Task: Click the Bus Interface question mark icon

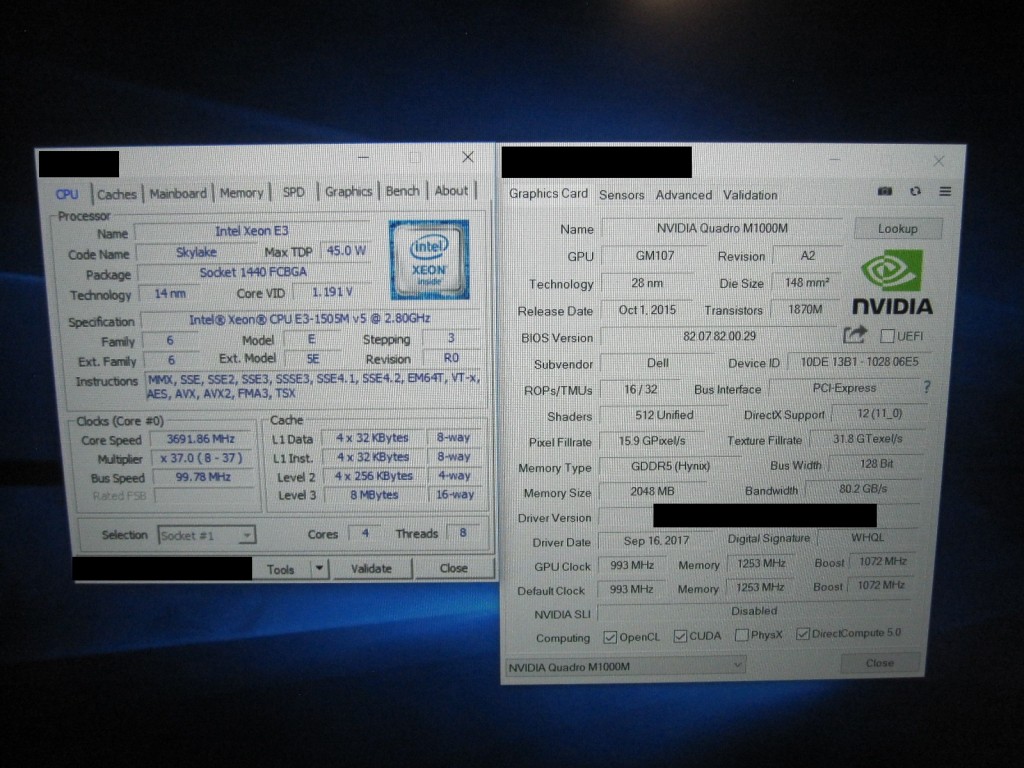Action: tap(927, 387)
